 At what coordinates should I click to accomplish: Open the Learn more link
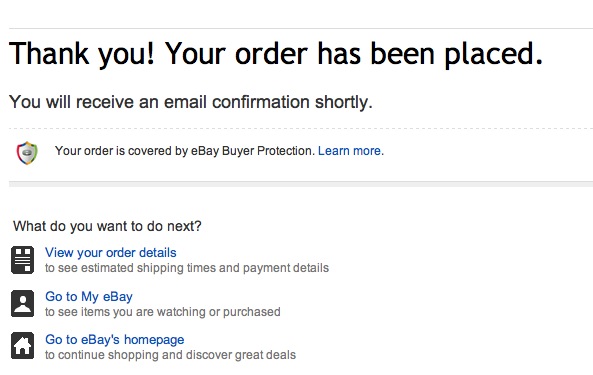(x=349, y=151)
